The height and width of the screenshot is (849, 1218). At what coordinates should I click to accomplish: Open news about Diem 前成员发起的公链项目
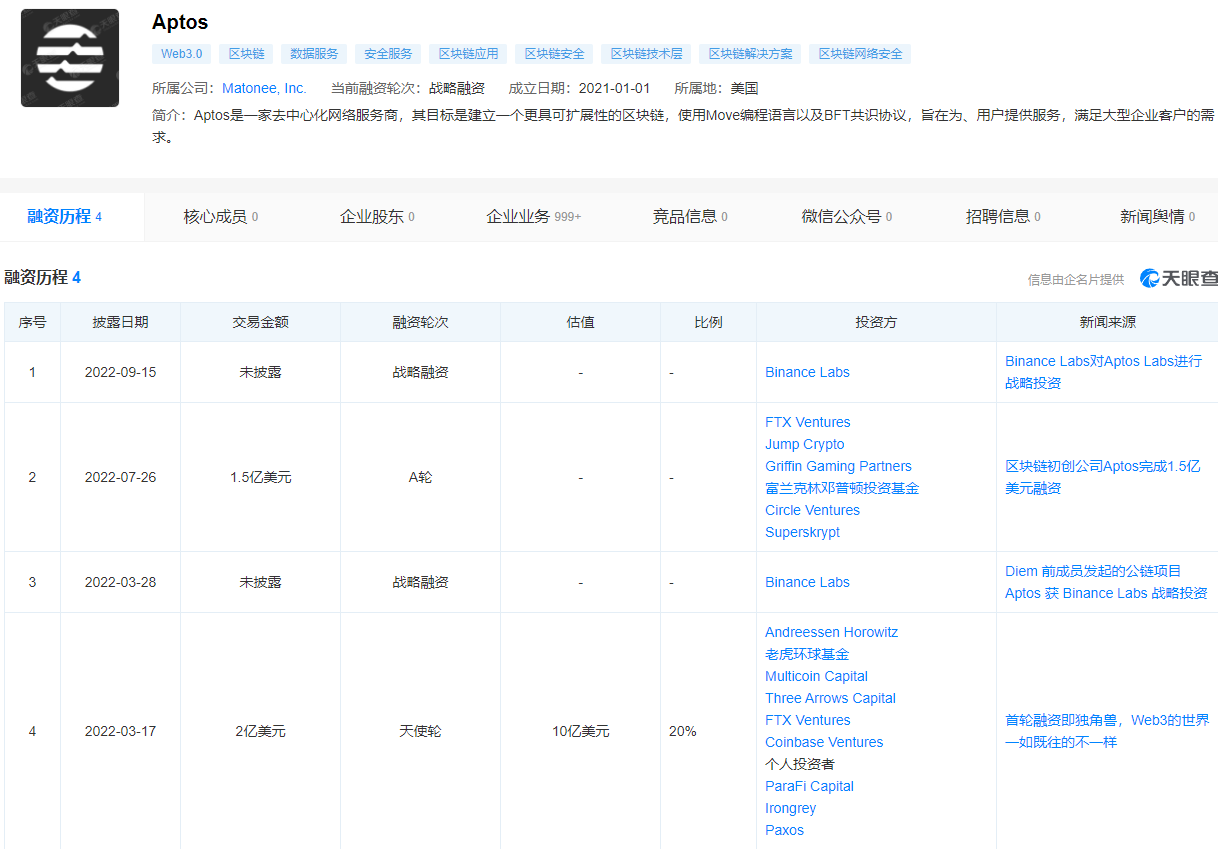pos(1106,582)
